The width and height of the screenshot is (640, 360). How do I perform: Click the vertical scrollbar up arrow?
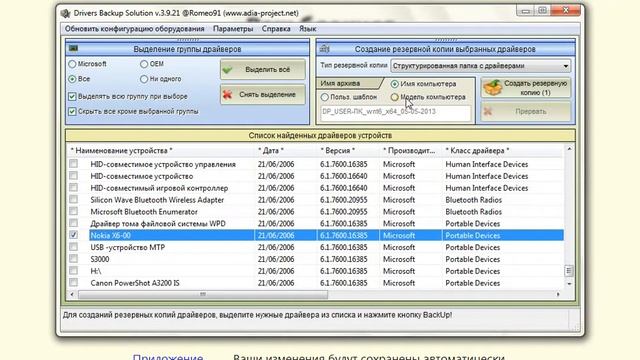569,149
